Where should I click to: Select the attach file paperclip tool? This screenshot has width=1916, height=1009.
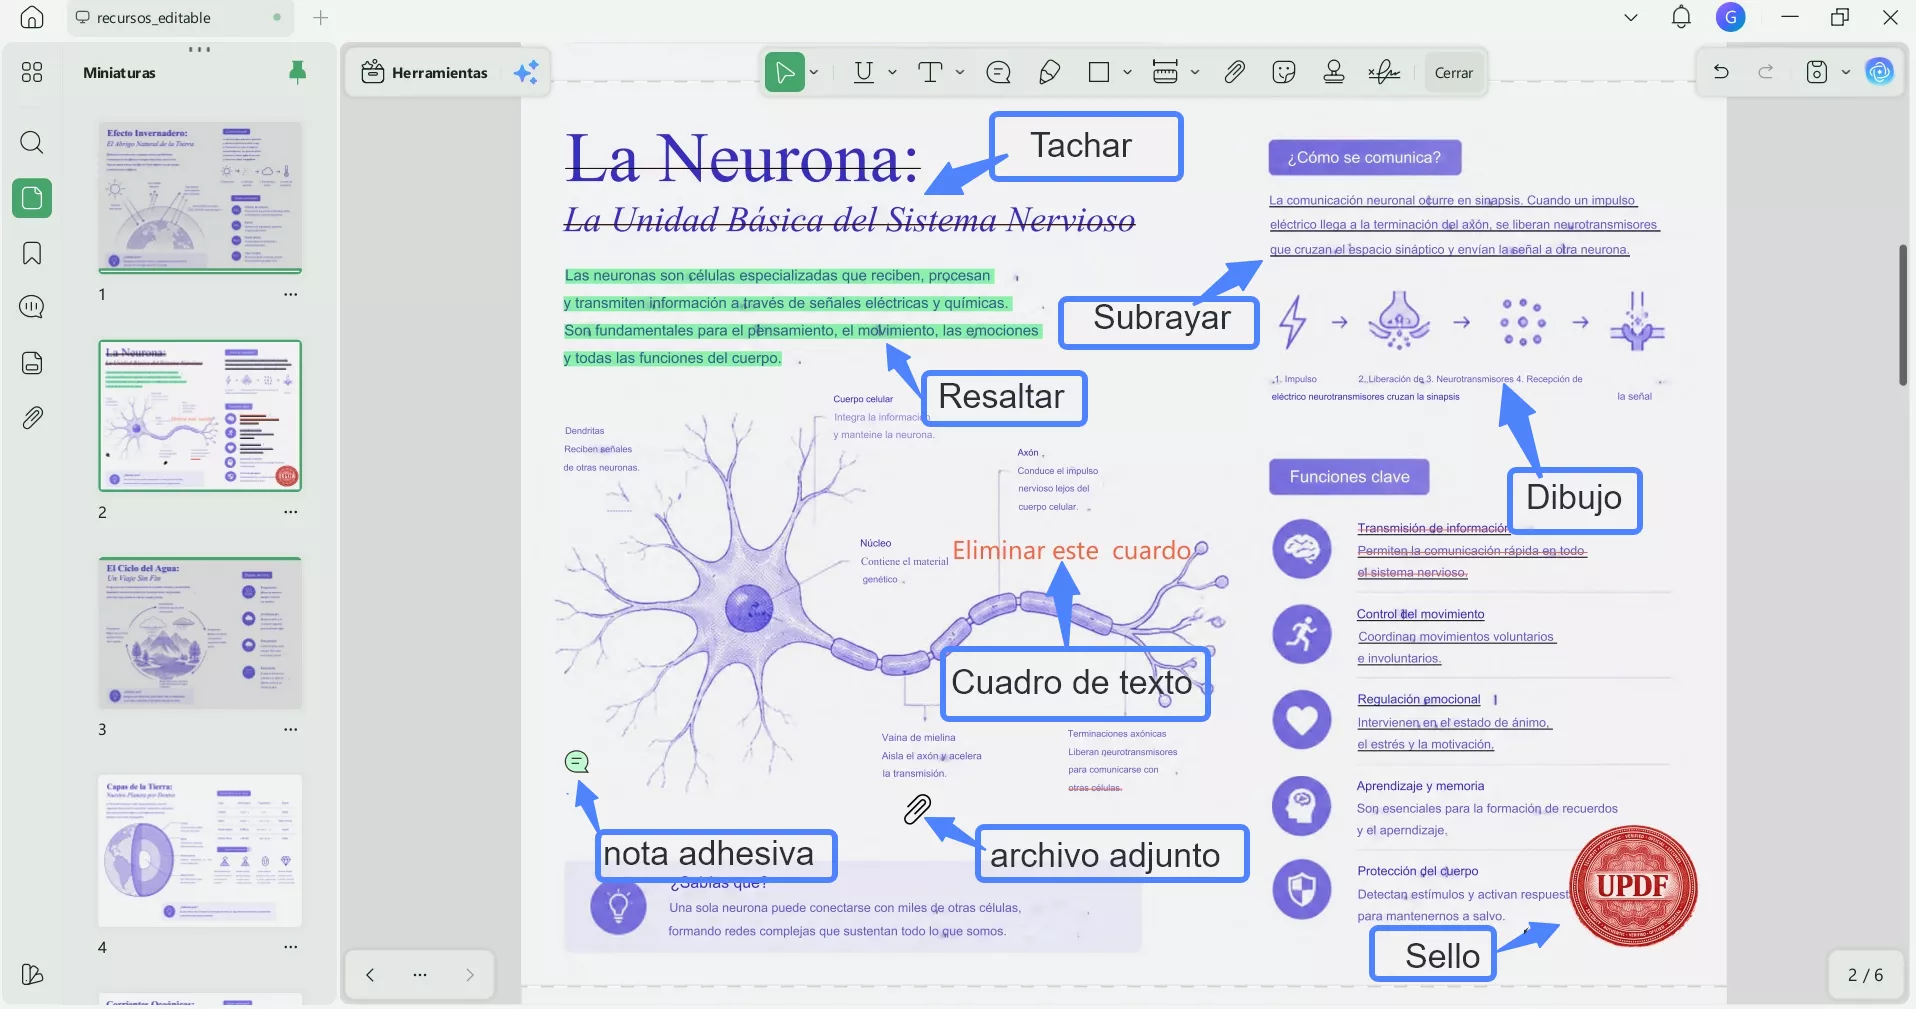(x=1235, y=72)
